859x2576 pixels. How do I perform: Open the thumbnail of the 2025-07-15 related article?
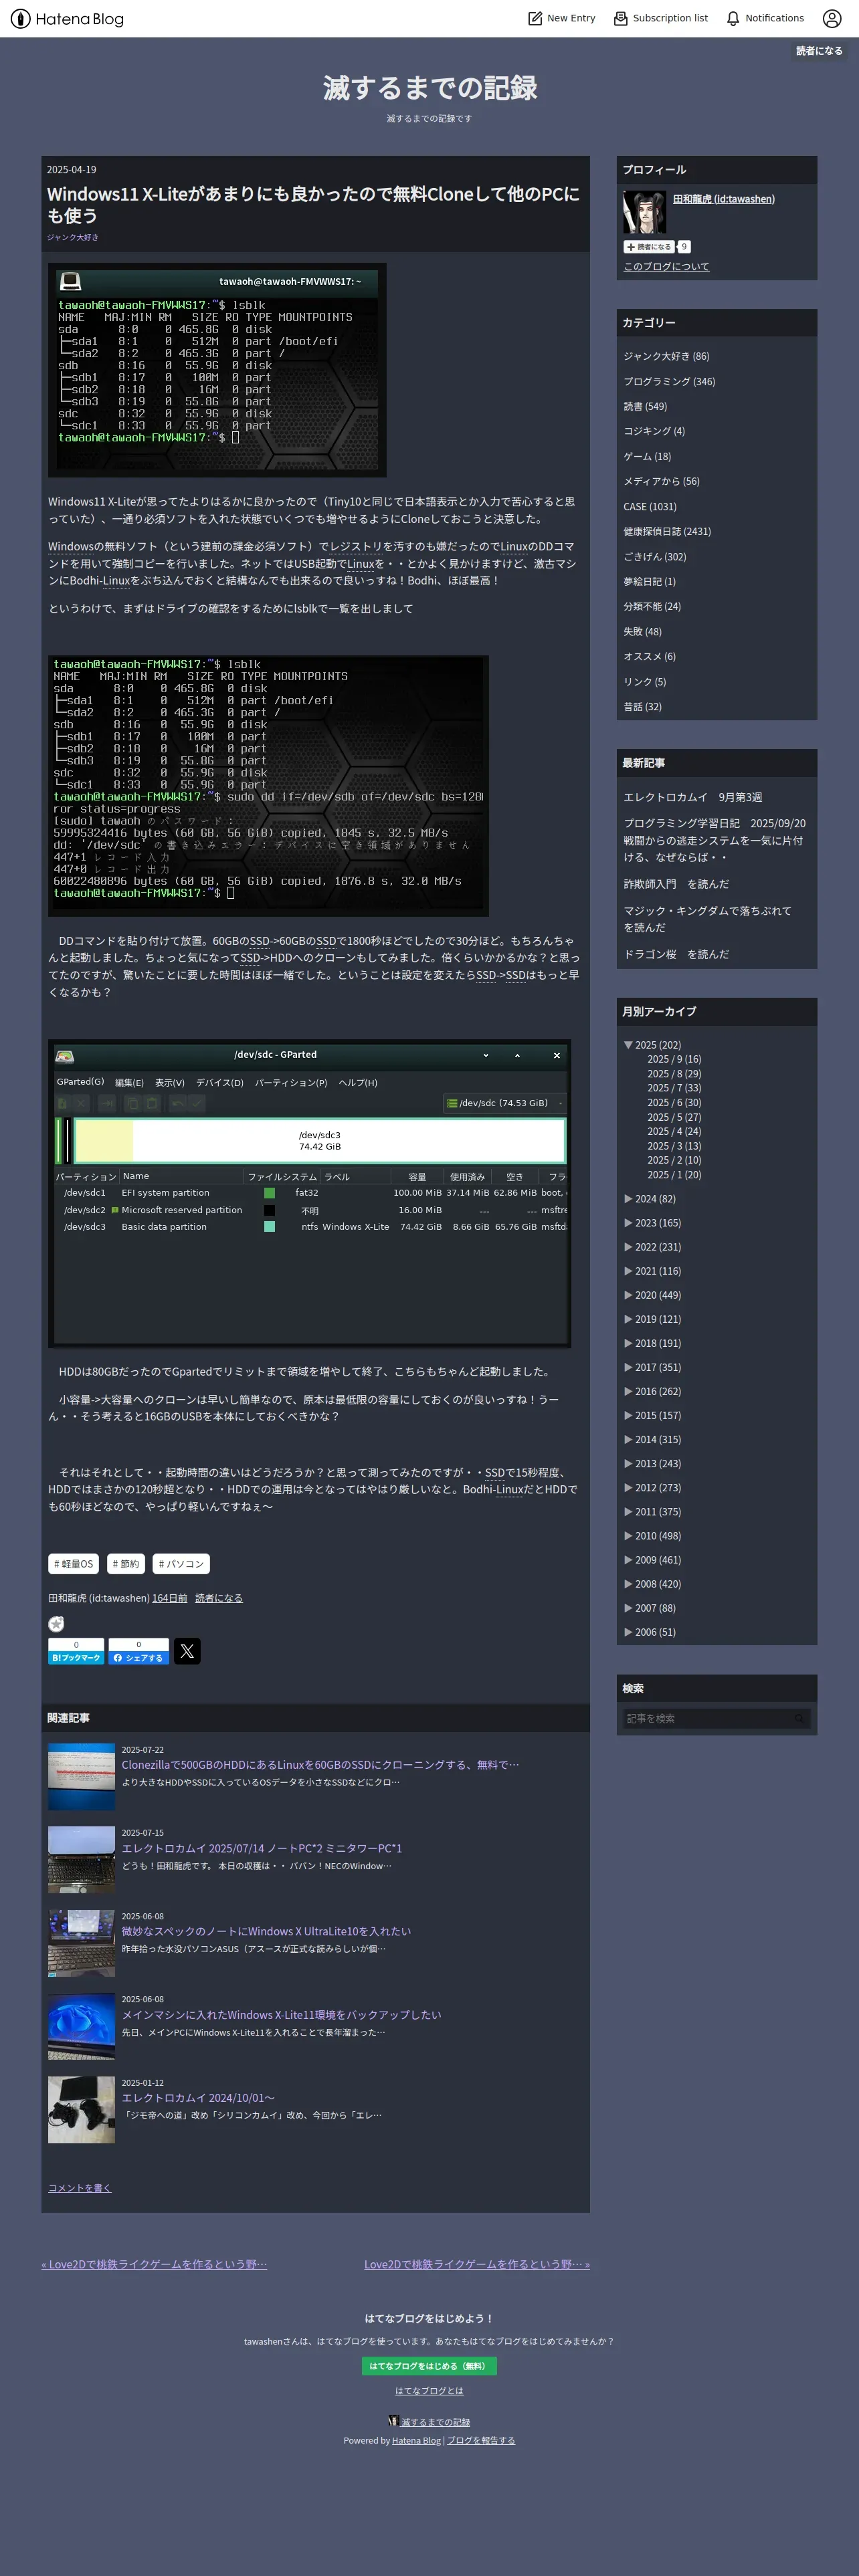[x=82, y=1860]
